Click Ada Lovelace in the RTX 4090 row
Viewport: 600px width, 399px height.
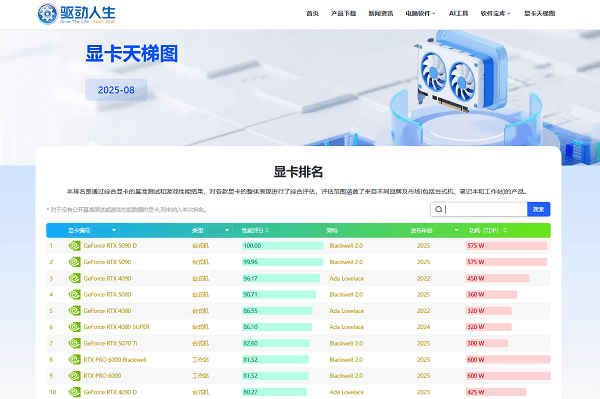(x=347, y=278)
